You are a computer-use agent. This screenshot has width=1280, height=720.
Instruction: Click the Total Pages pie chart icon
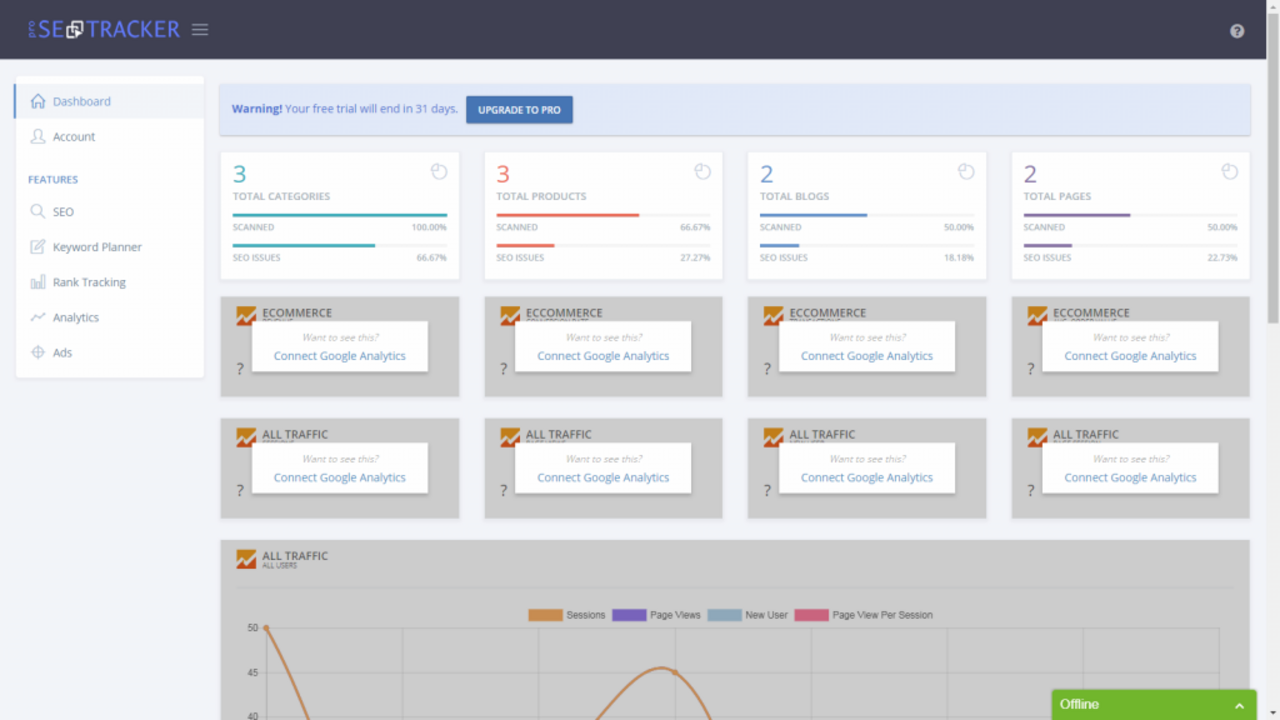coord(1229,172)
